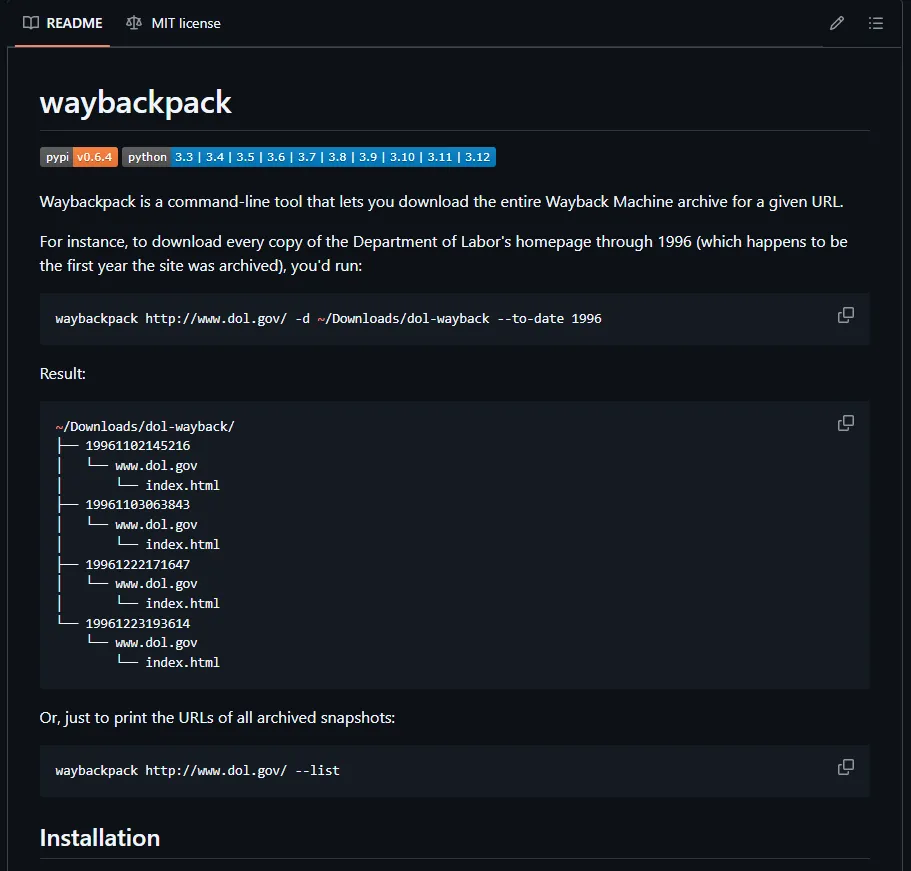Click the copy icon next to the first code block
911x871 pixels.
tap(845, 314)
